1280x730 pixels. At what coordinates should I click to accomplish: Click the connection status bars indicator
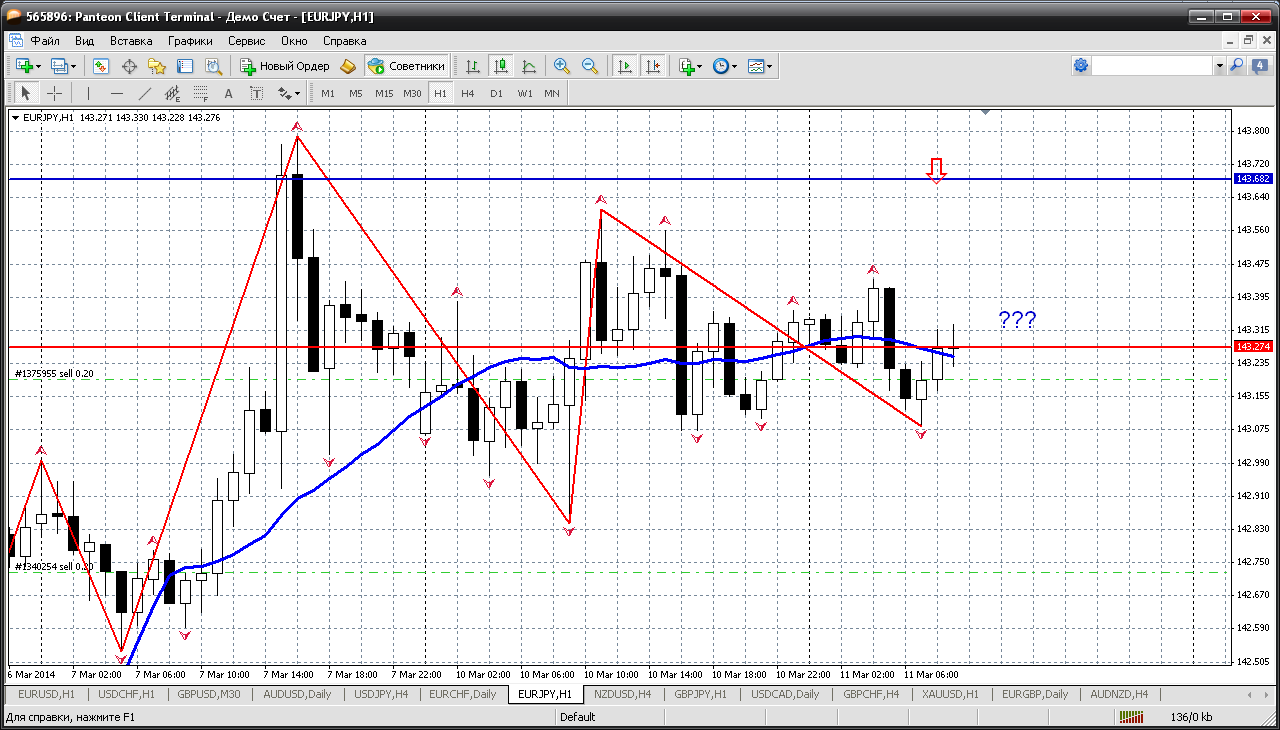(1131, 717)
